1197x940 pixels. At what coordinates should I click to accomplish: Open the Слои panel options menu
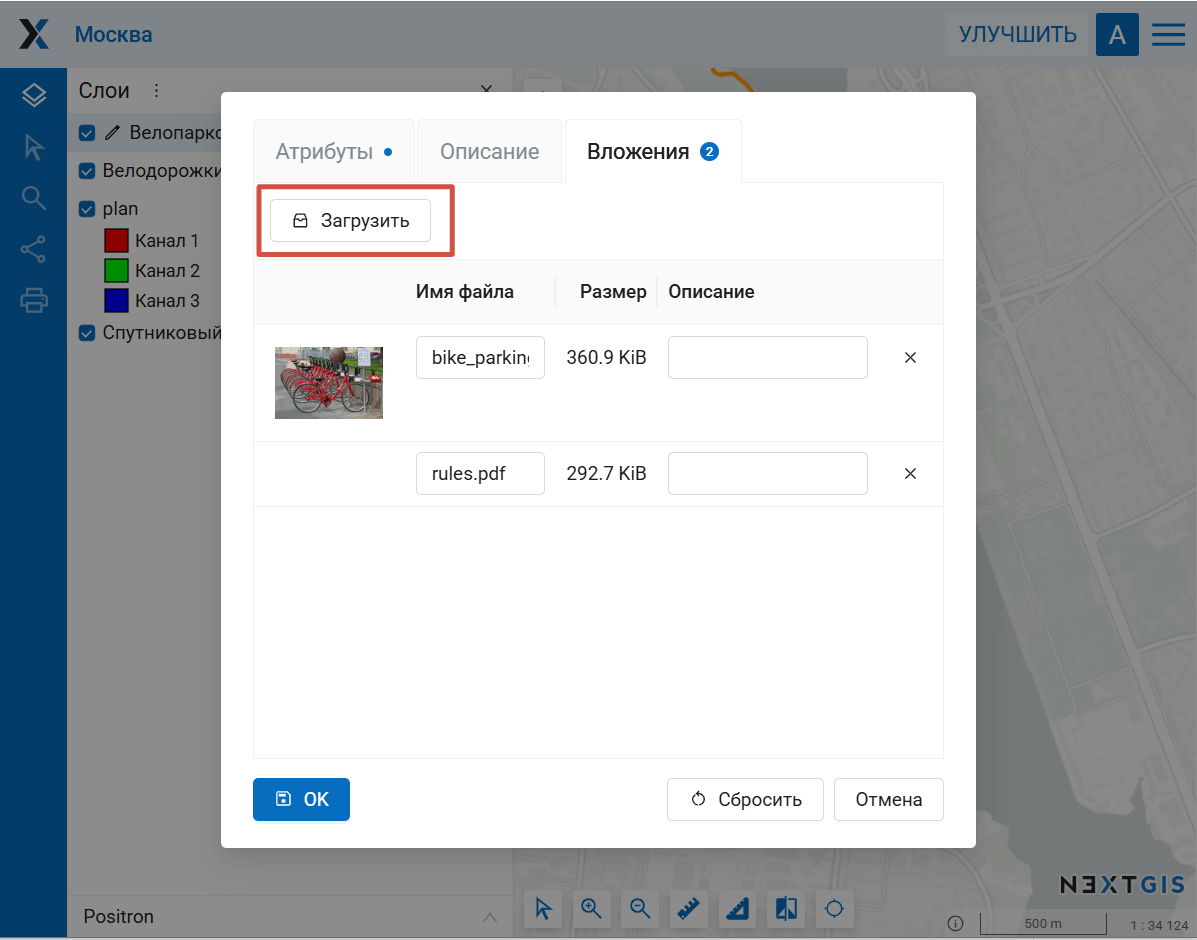click(156, 91)
